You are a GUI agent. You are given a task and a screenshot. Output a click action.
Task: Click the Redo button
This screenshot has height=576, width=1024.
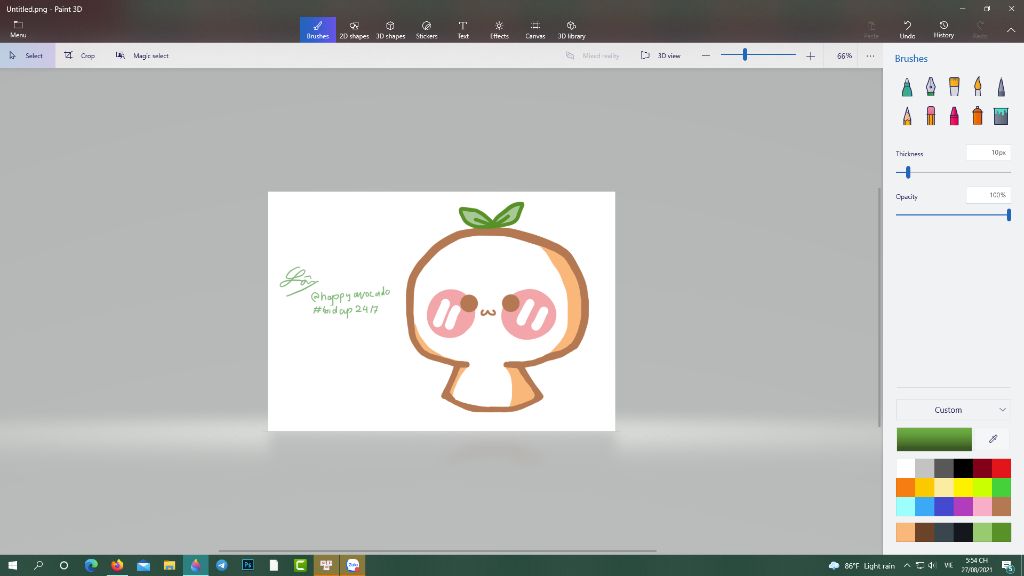coord(980,29)
